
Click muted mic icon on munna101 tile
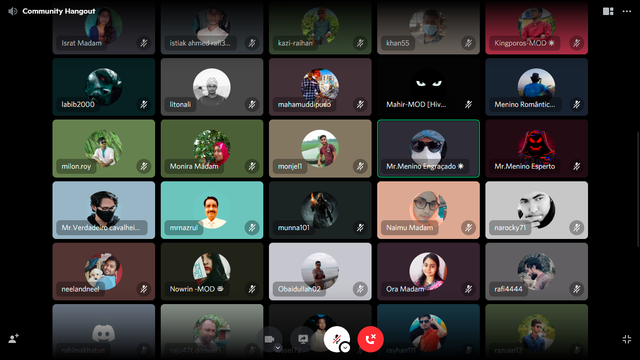coord(360,228)
